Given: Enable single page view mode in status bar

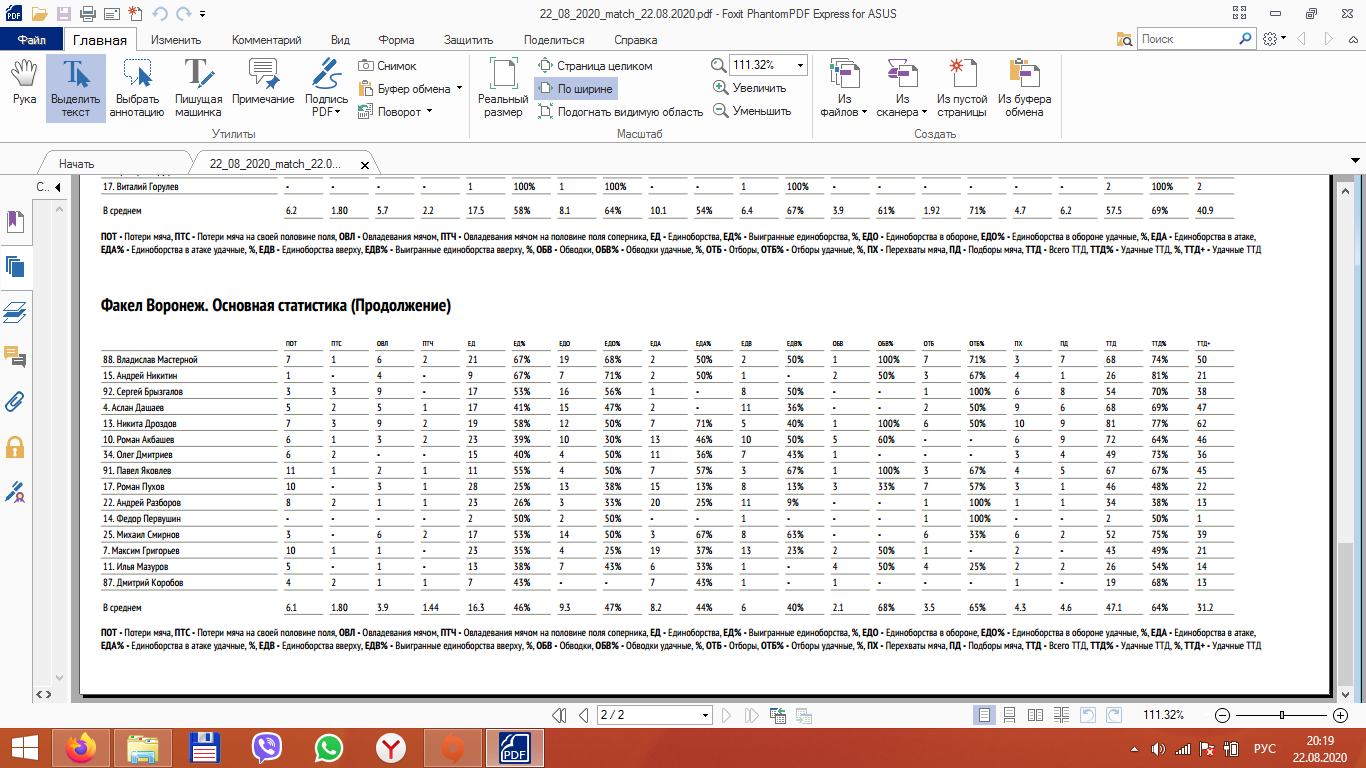Looking at the screenshot, I should (x=985, y=715).
